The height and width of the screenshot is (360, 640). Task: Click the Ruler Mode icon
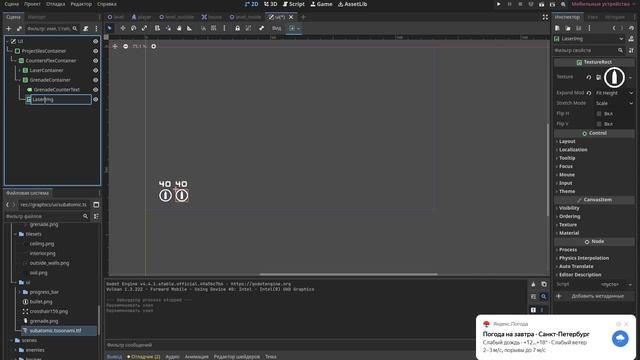point(189,28)
